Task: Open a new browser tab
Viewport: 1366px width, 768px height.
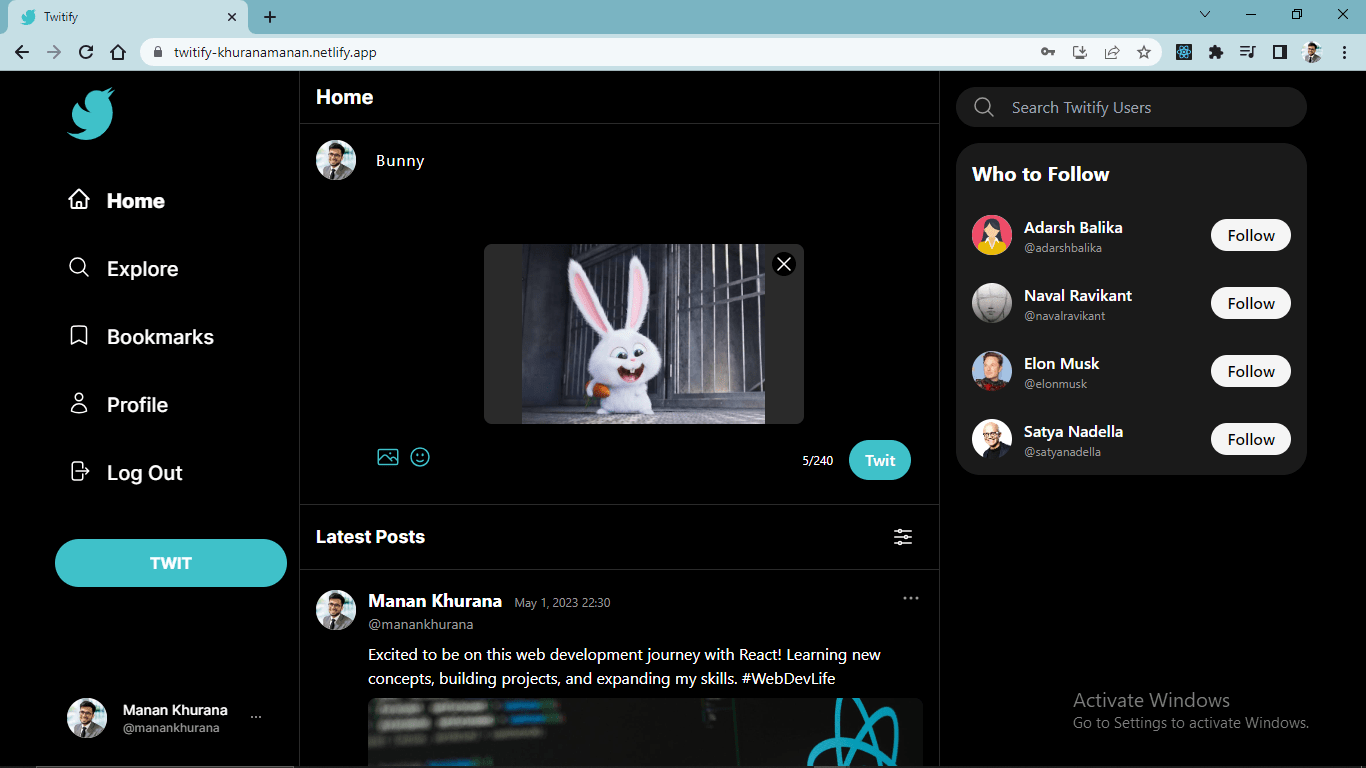Action: point(270,17)
